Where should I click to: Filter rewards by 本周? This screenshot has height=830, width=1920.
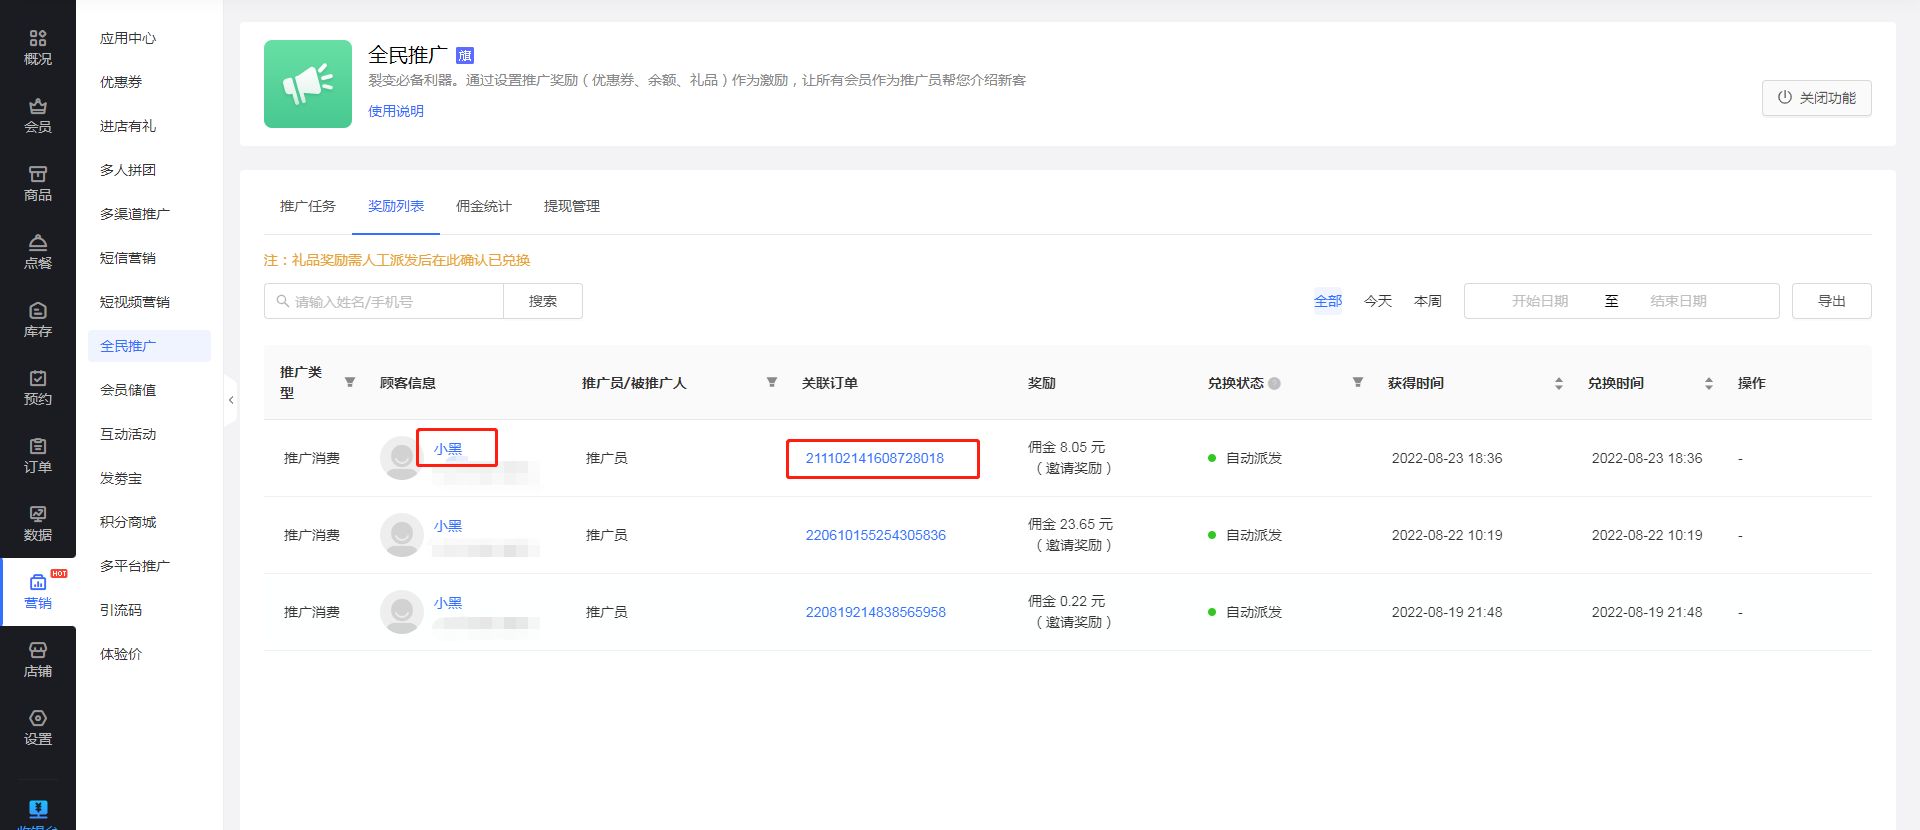click(x=1428, y=301)
